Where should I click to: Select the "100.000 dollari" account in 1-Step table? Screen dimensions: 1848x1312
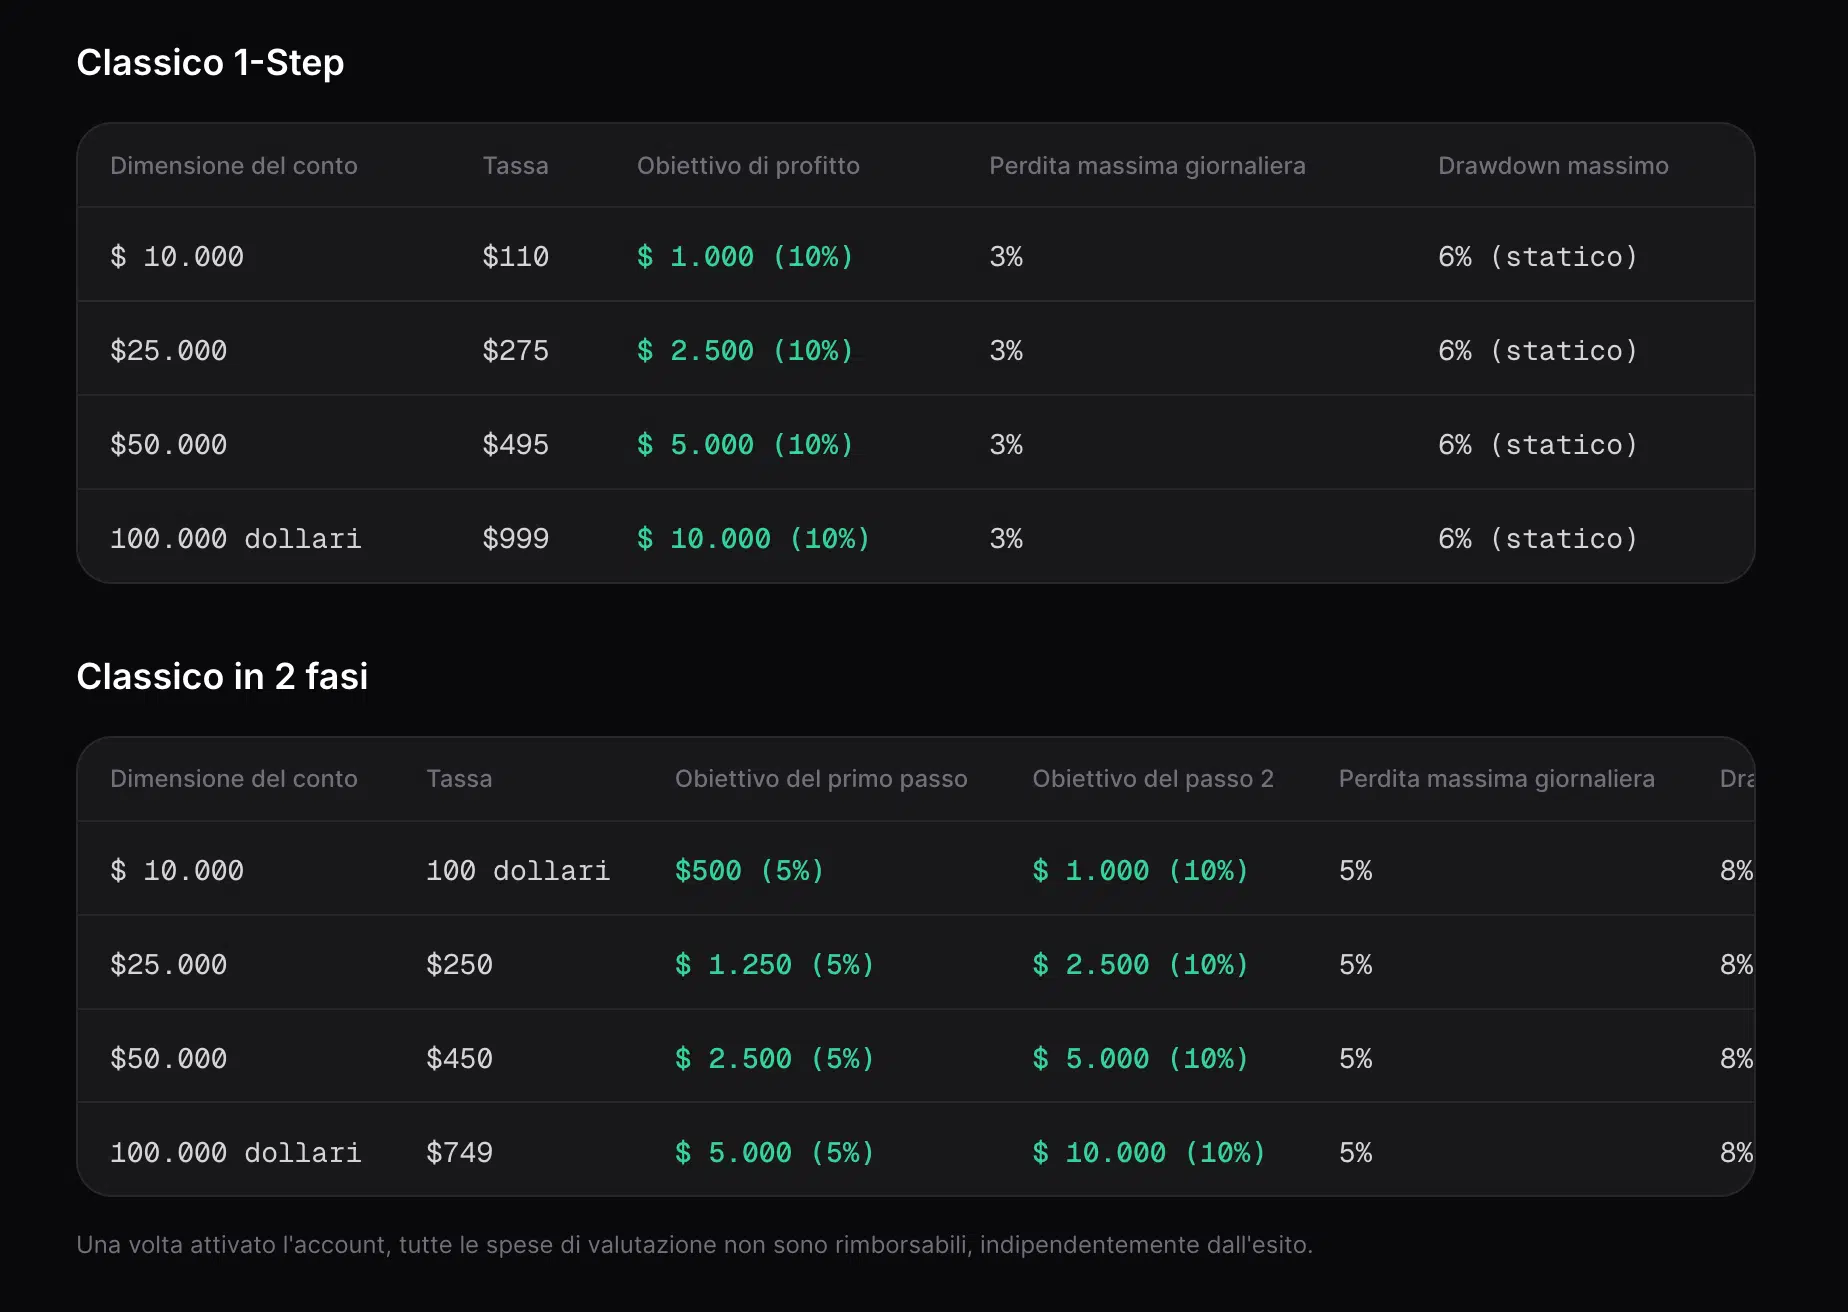click(236, 538)
